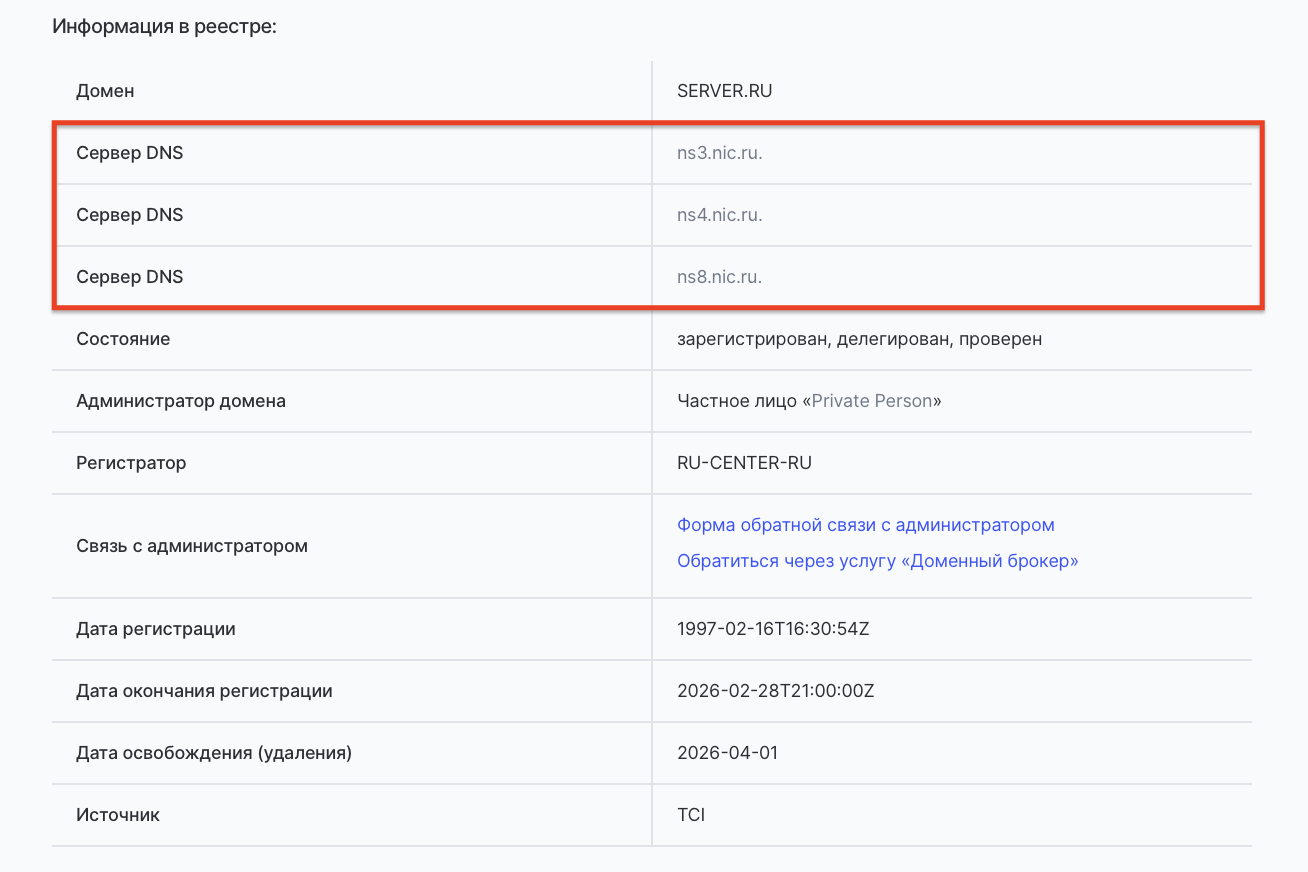Image resolution: width=1308 pixels, height=872 pixels.
Task: Open the Private Person administrator link
Action: 871,401
